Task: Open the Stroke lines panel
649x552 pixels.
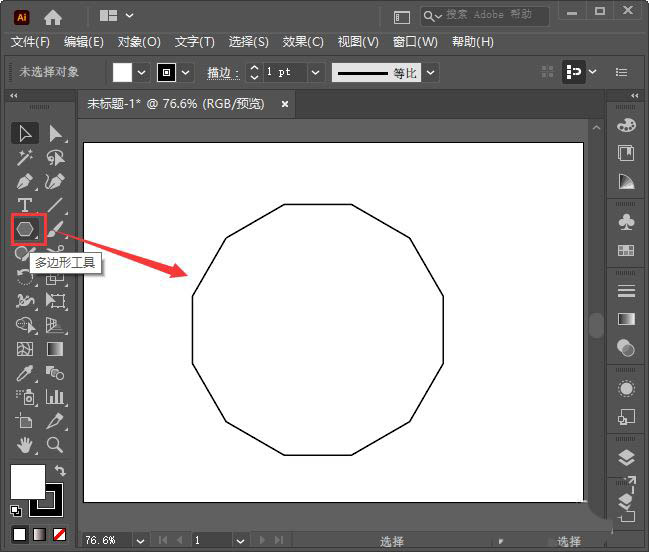Action: [626, 291]
